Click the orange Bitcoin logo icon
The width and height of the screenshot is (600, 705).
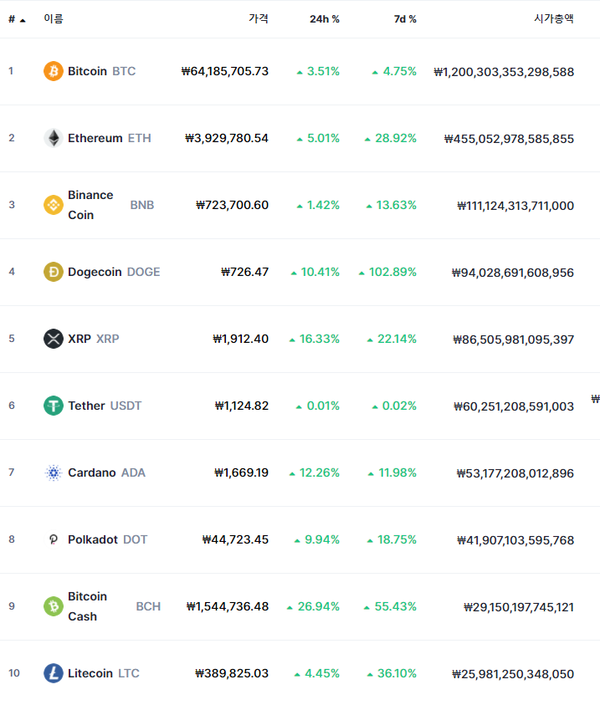[53, 71]
